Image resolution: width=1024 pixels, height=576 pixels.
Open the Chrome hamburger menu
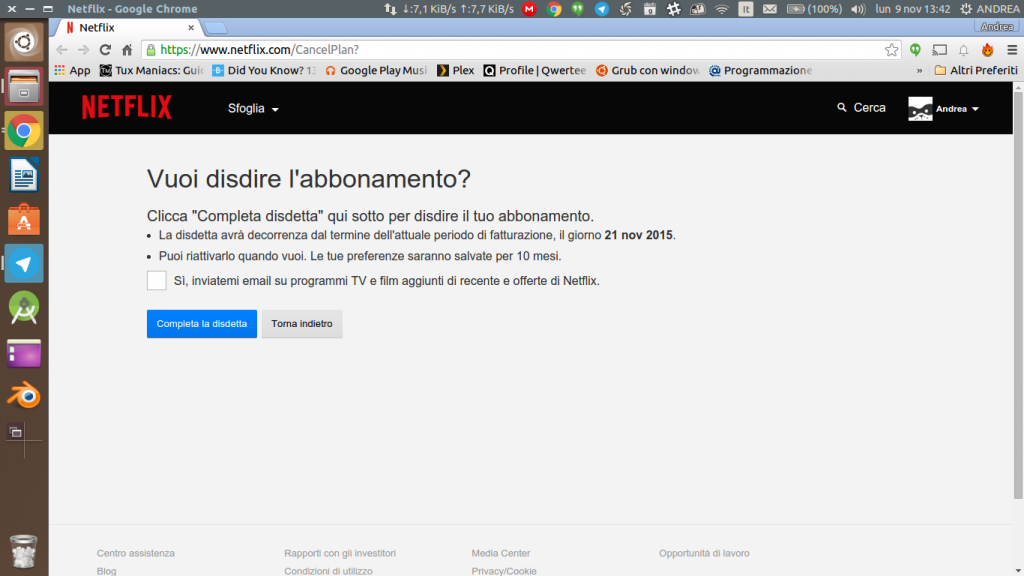[1012, 50]
